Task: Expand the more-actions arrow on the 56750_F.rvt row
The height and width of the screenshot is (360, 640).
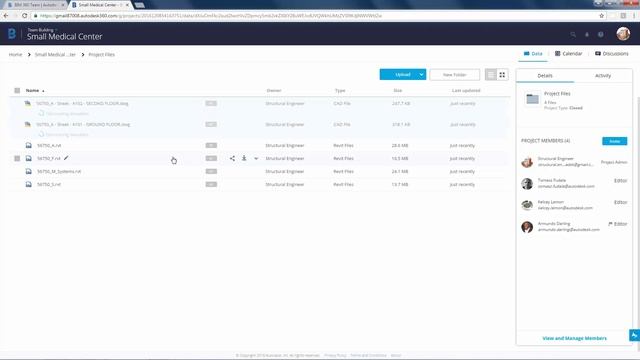Action: pos(256,158)
